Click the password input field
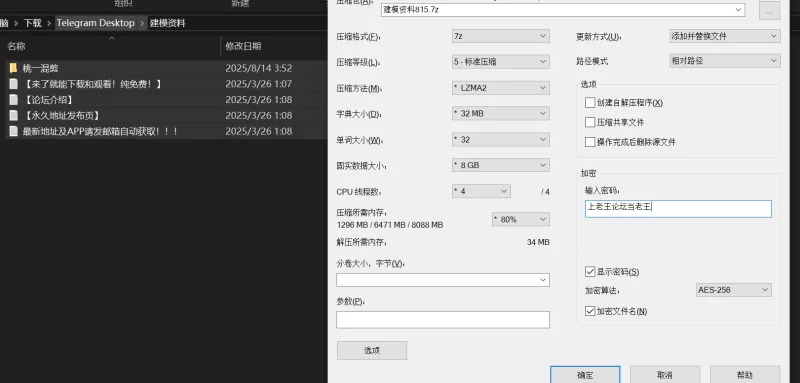 pyautogui.click(x=678, y=209)
